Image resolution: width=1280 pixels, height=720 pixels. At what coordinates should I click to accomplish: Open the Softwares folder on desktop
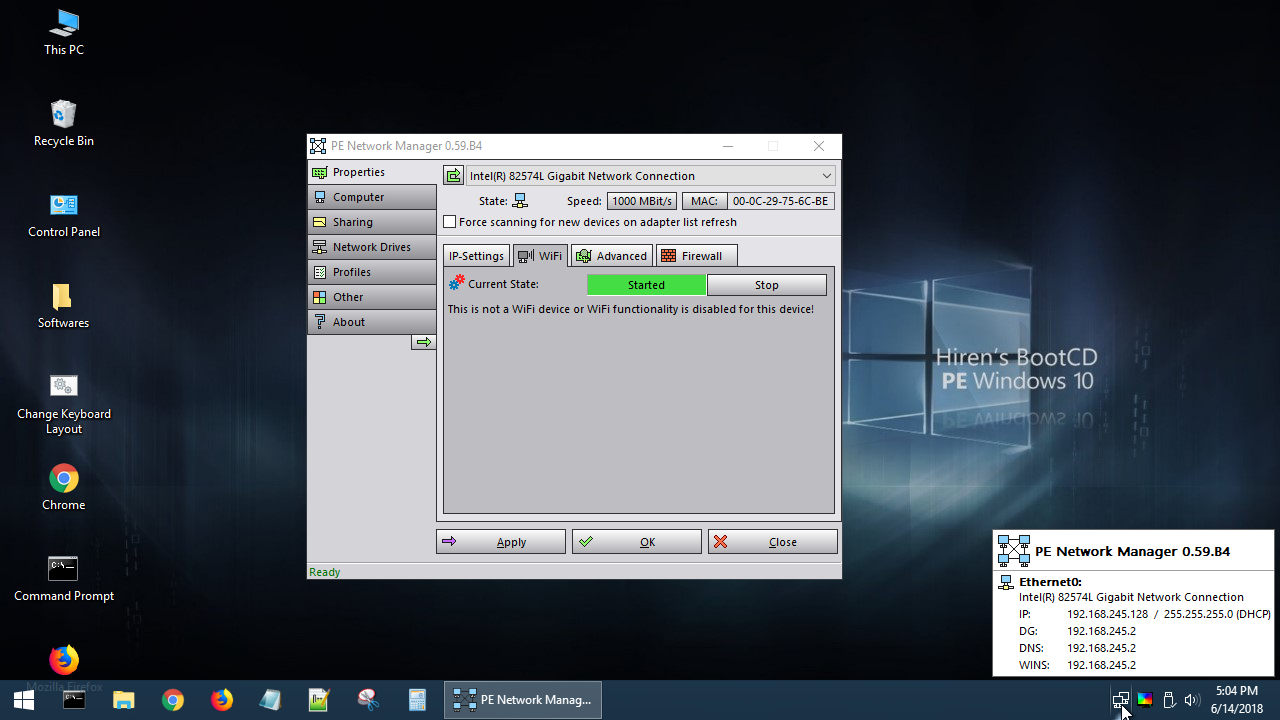click(x=63, y=305)
